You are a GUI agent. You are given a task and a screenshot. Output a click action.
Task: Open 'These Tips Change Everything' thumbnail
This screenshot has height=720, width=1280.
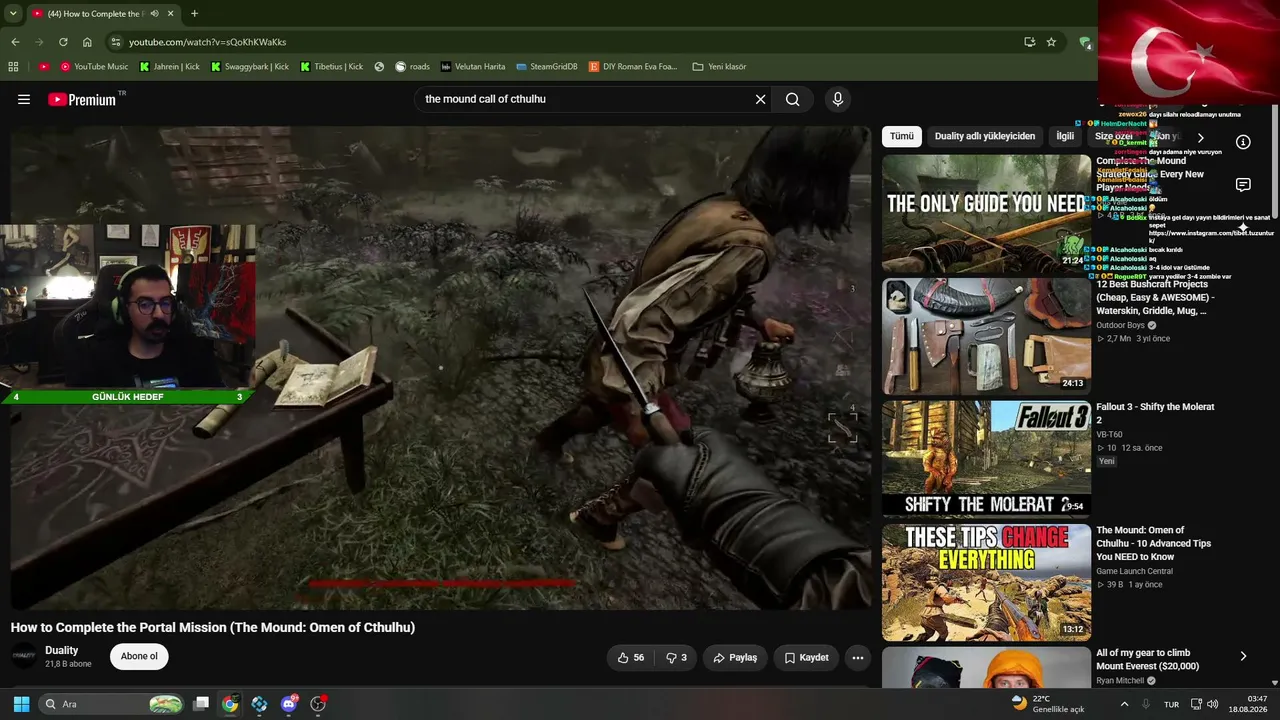pos(986,582)
